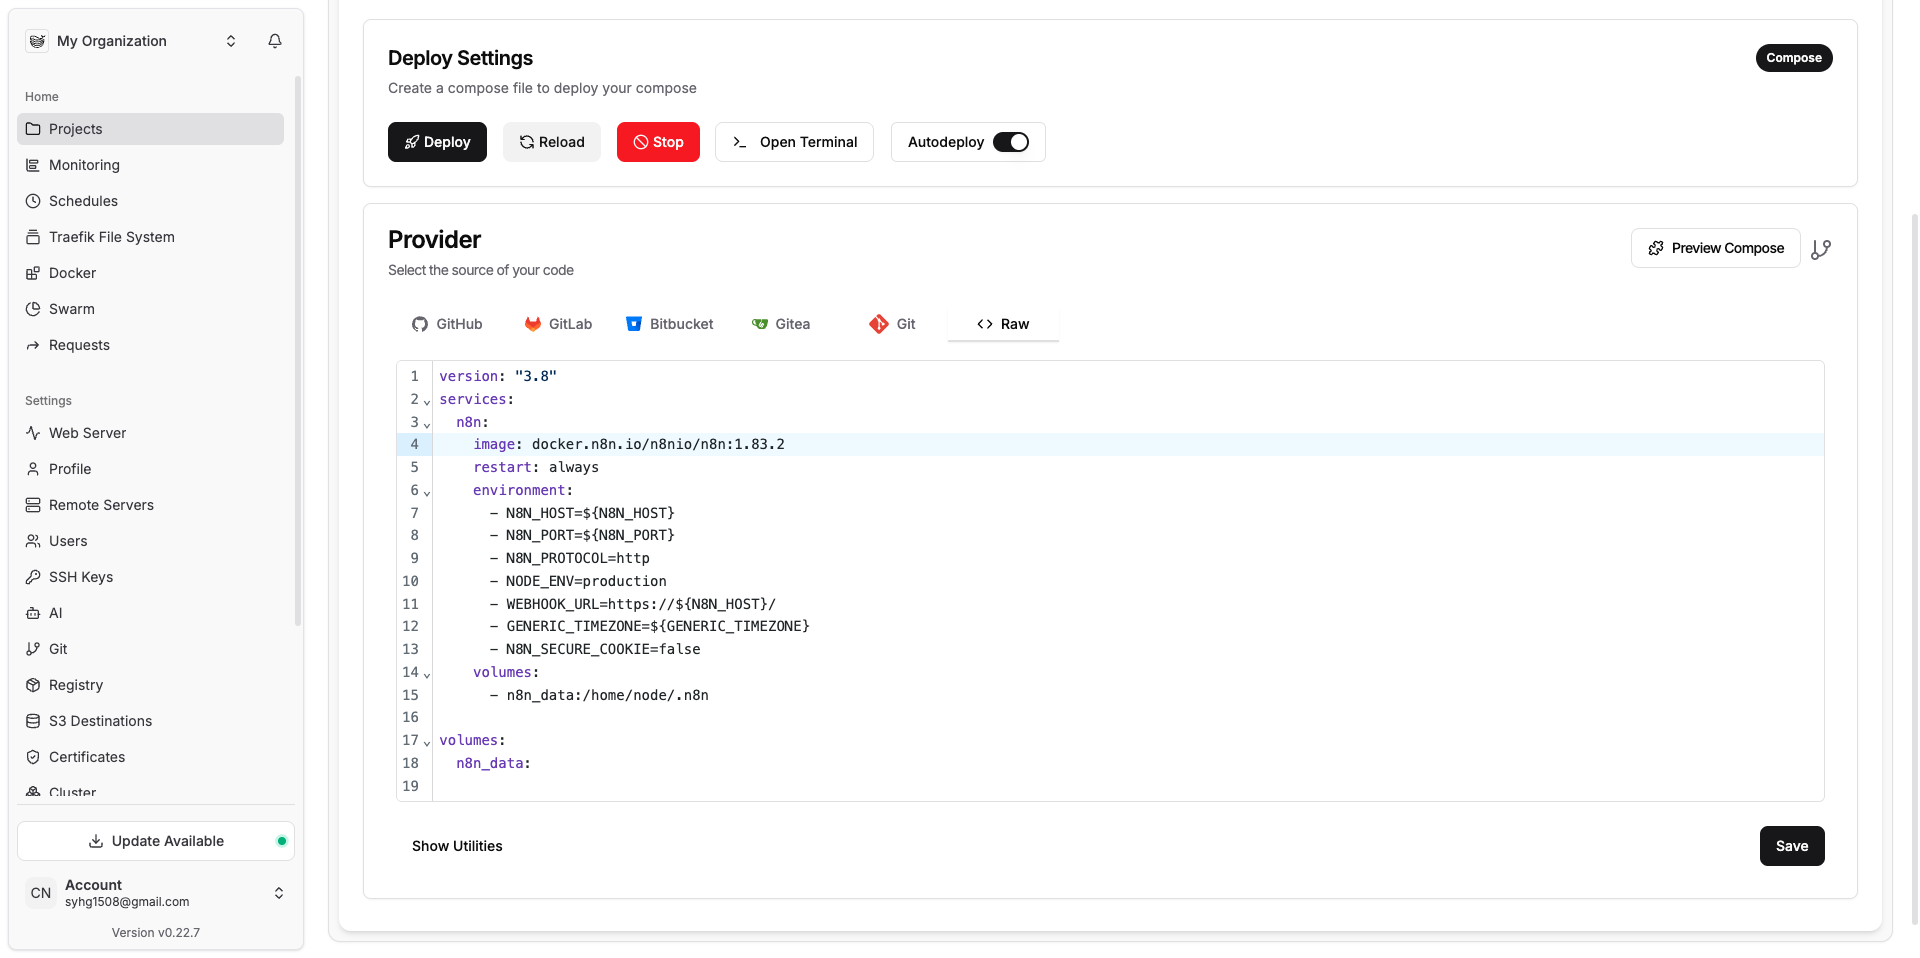
Task: Open Schedules from the sidebar
Action: (x=150, y=201)
